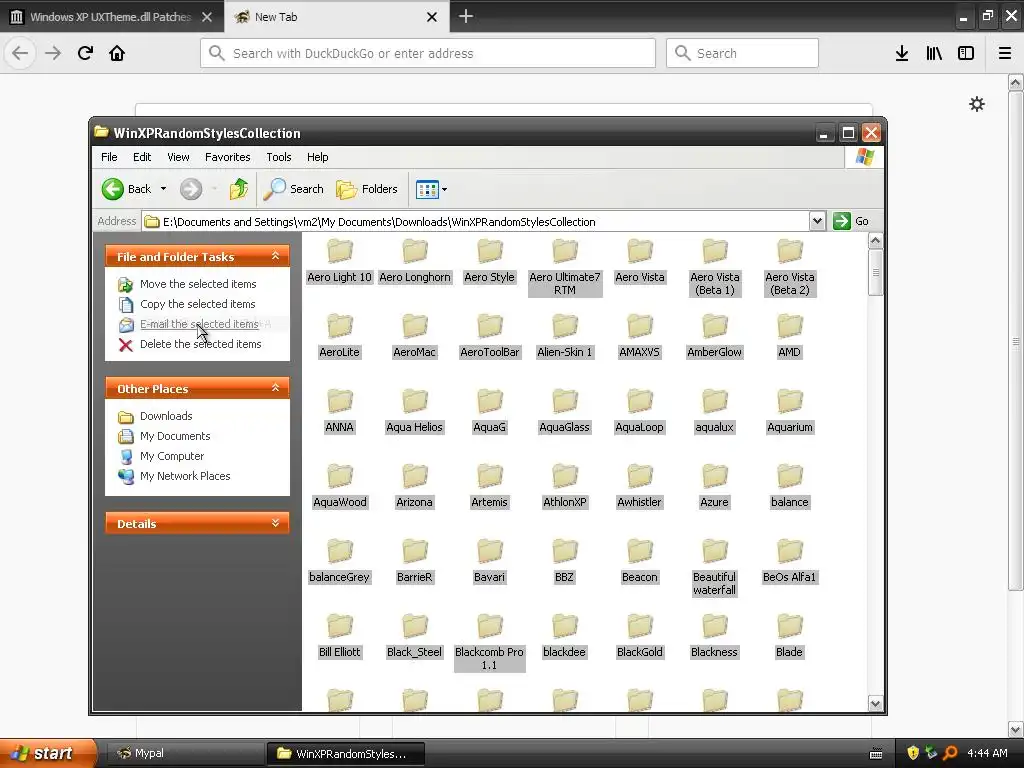The image size is (1024, 768).
Task: Close the New Tab browser tab
Action: pyautogui.click(x=432, y=17)
